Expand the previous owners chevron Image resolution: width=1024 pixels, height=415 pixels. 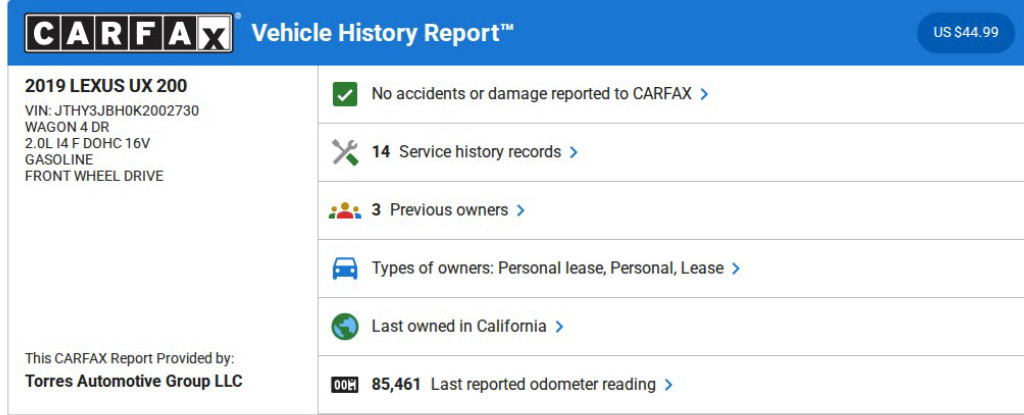521,210
